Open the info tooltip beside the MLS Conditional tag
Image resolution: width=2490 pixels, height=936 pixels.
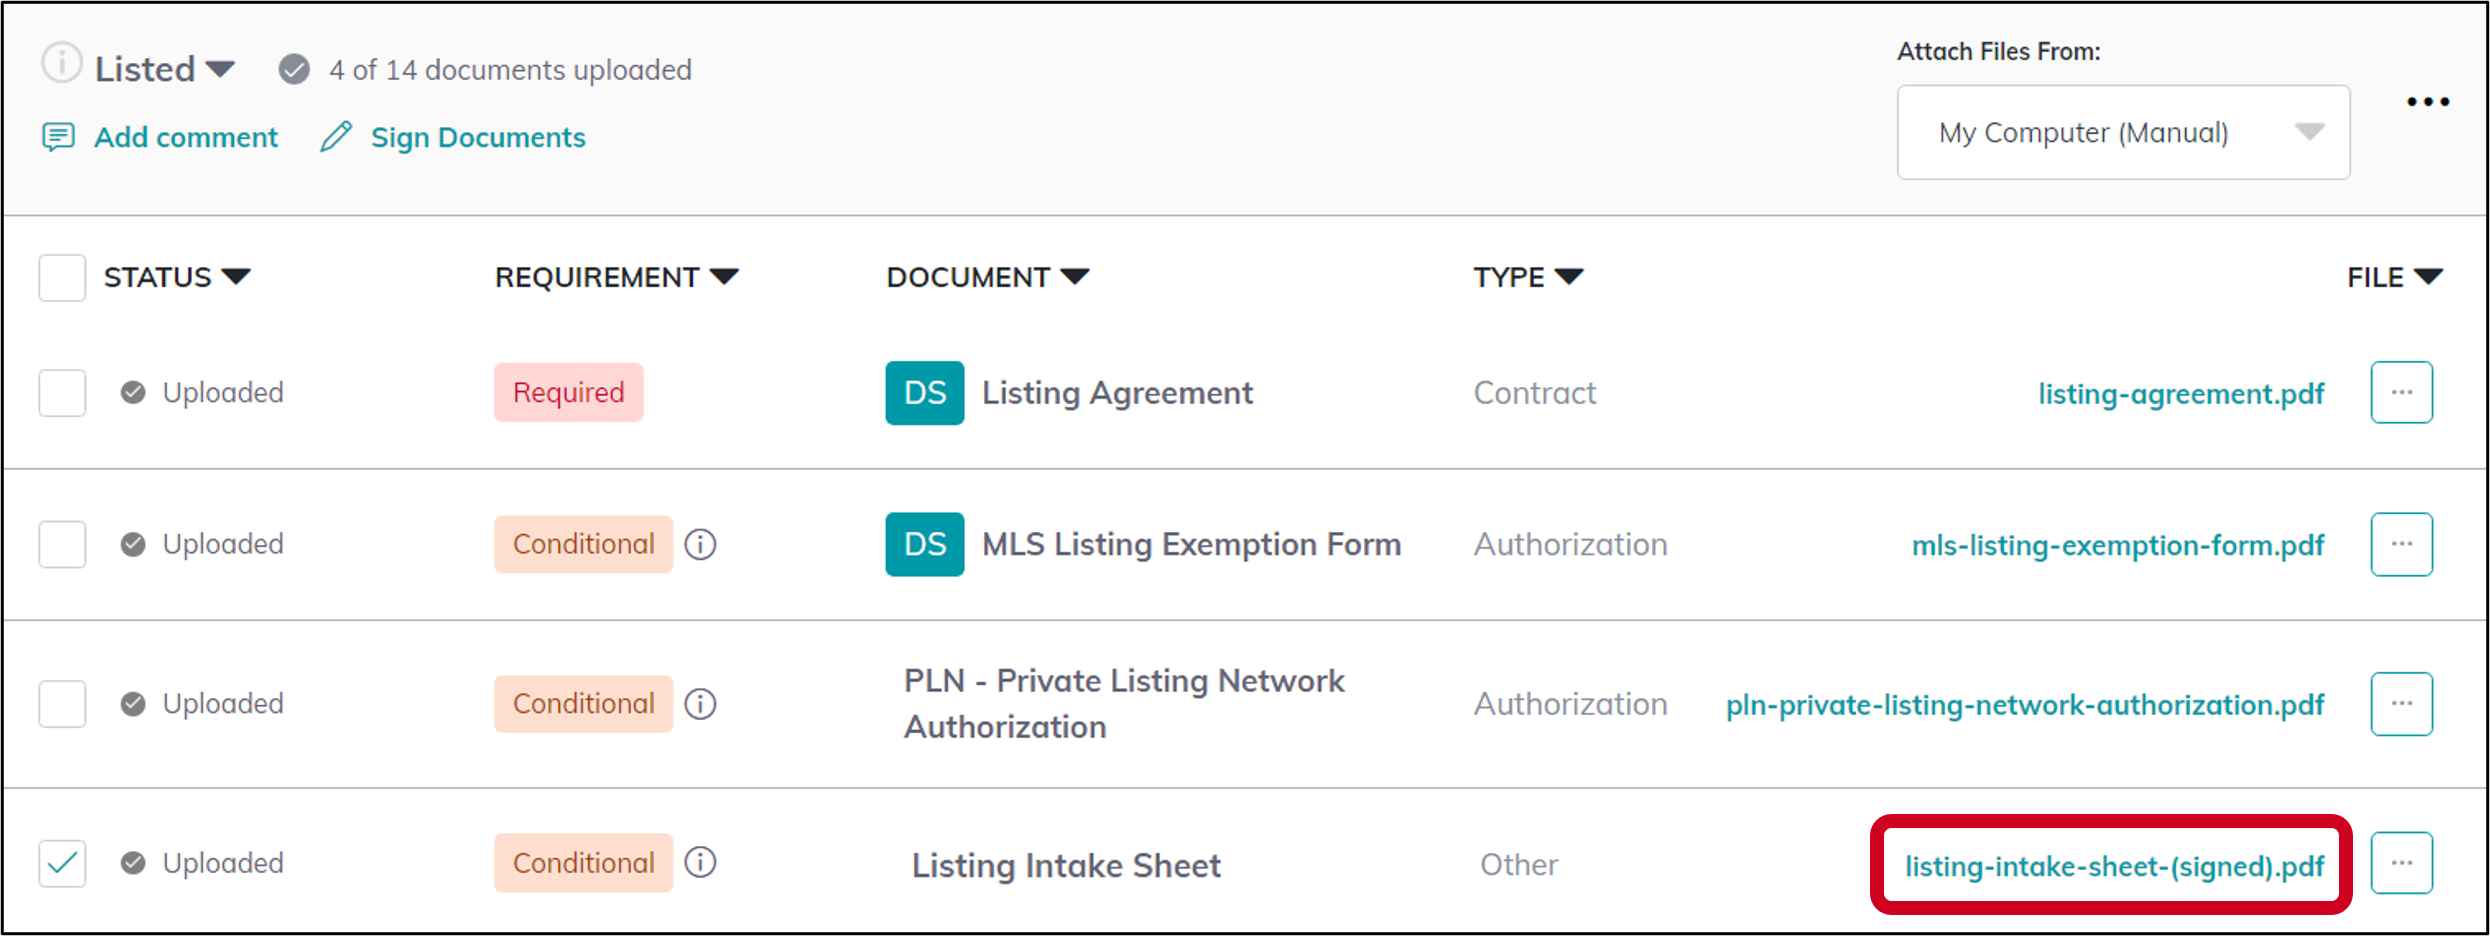point(701,544)
